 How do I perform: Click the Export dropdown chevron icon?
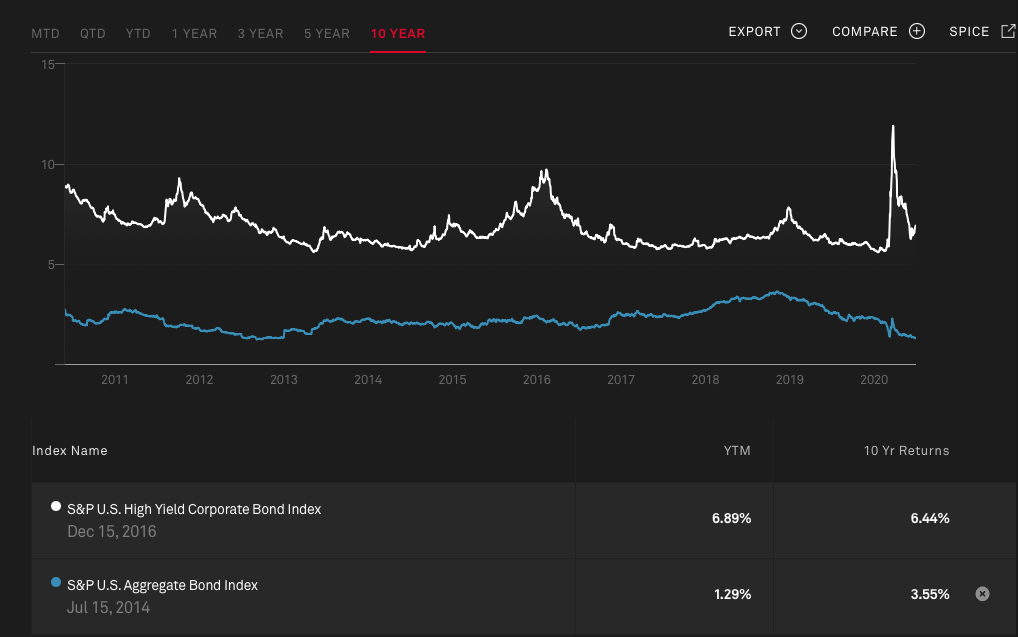[x=798, y=31]
